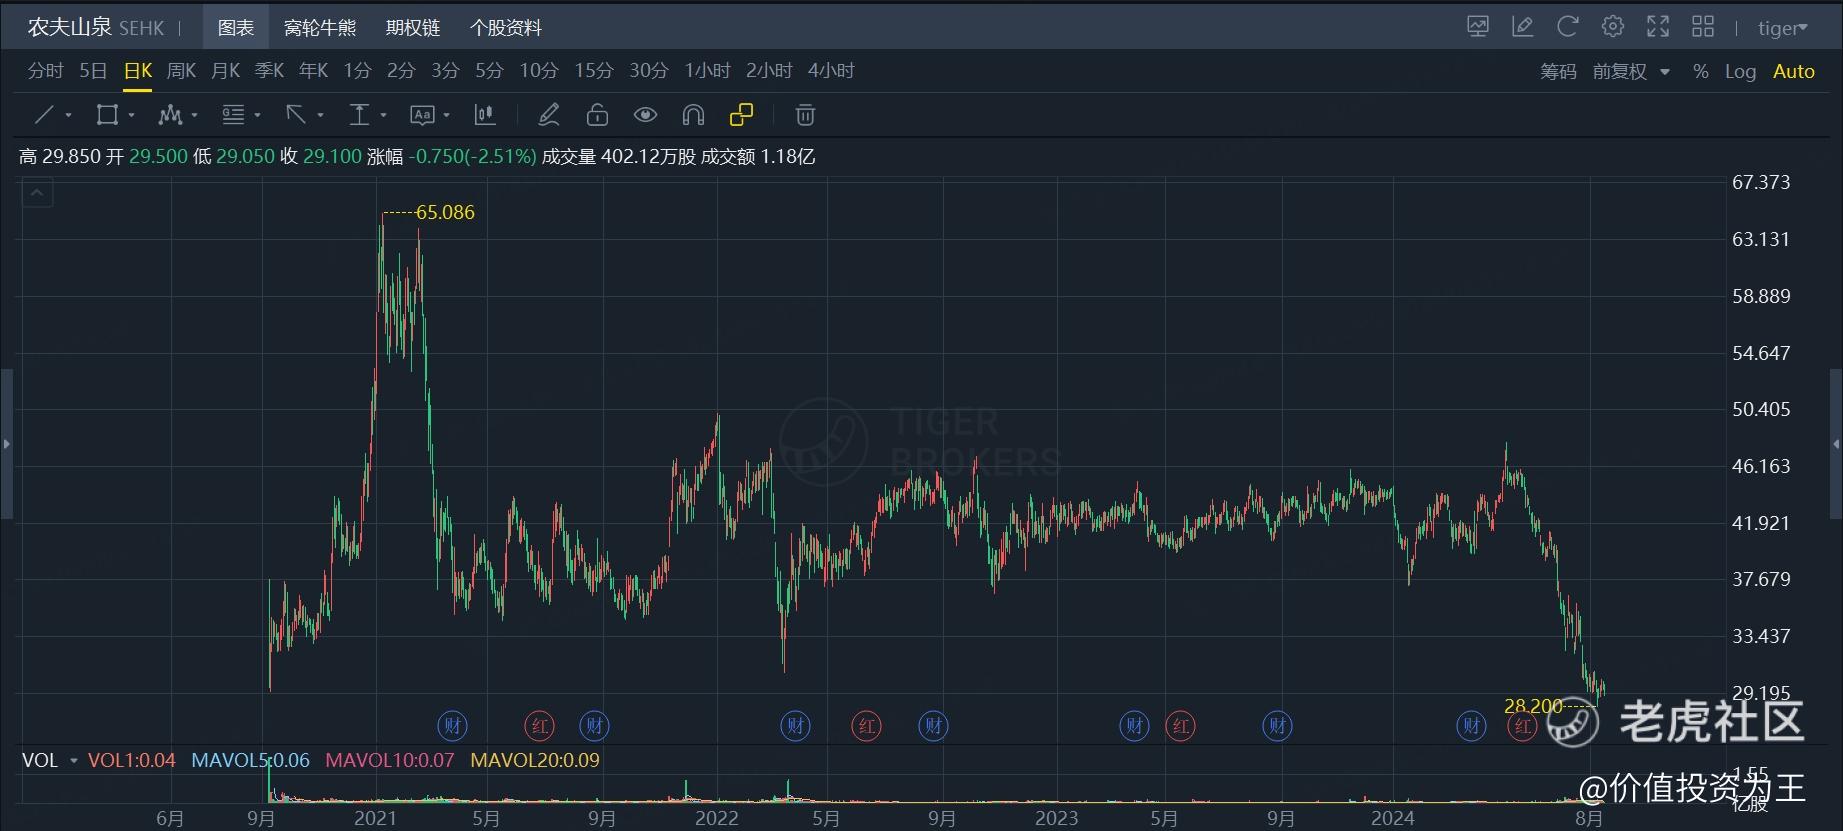Select the price range measure tool
The image size is (1843, 831).
pos(359,115)
